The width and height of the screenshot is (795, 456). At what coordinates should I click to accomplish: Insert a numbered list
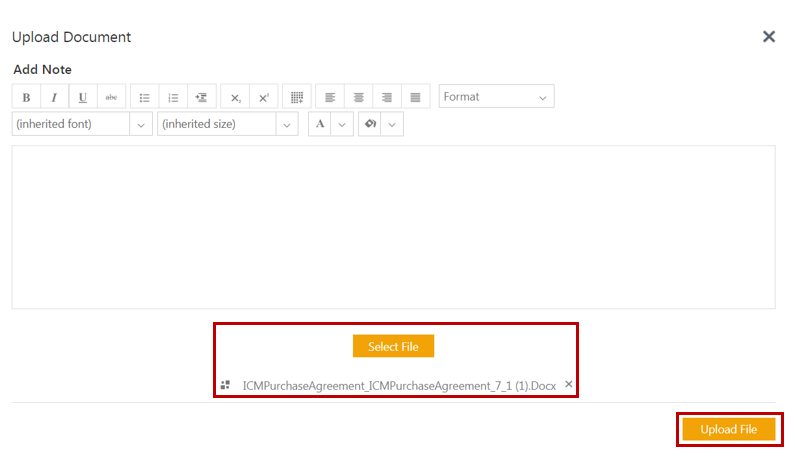pos(173,97)
